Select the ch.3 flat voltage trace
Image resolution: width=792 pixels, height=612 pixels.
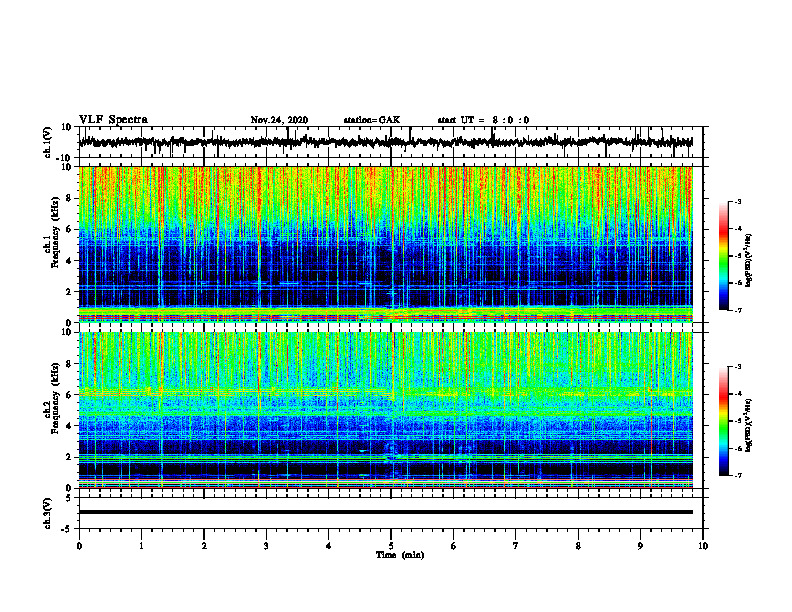coord(385,512)
